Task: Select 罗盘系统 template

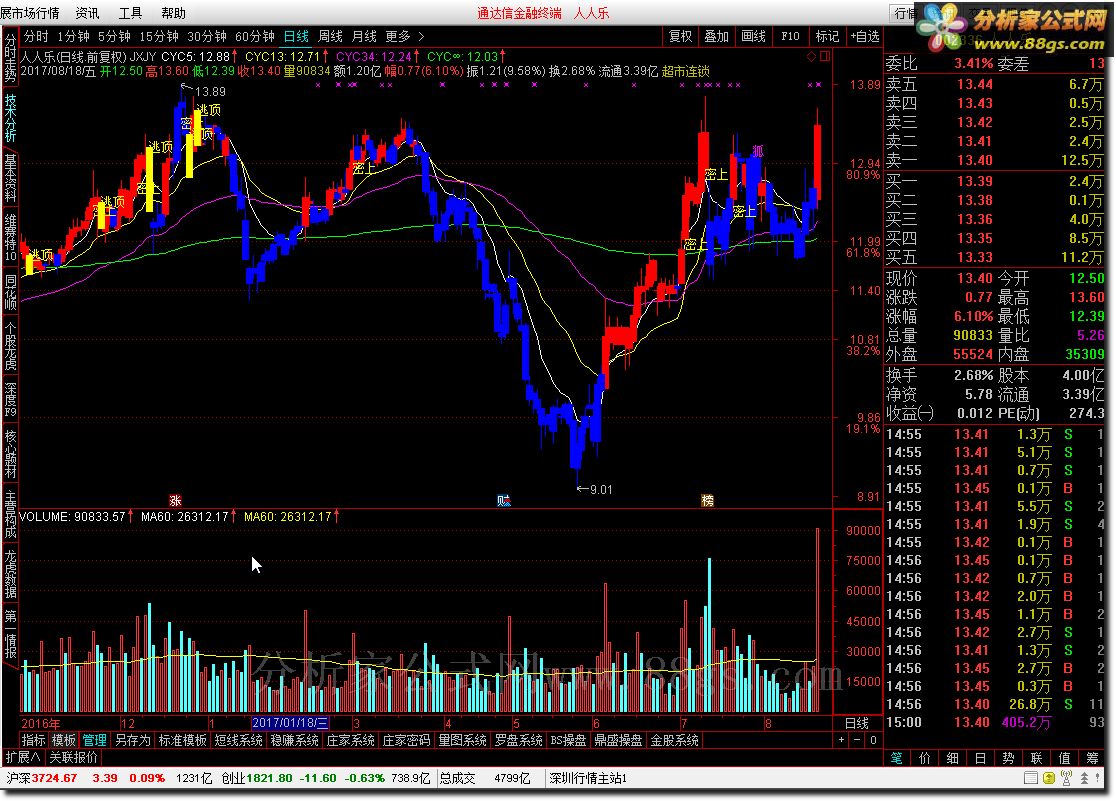Action: point(519,740)
